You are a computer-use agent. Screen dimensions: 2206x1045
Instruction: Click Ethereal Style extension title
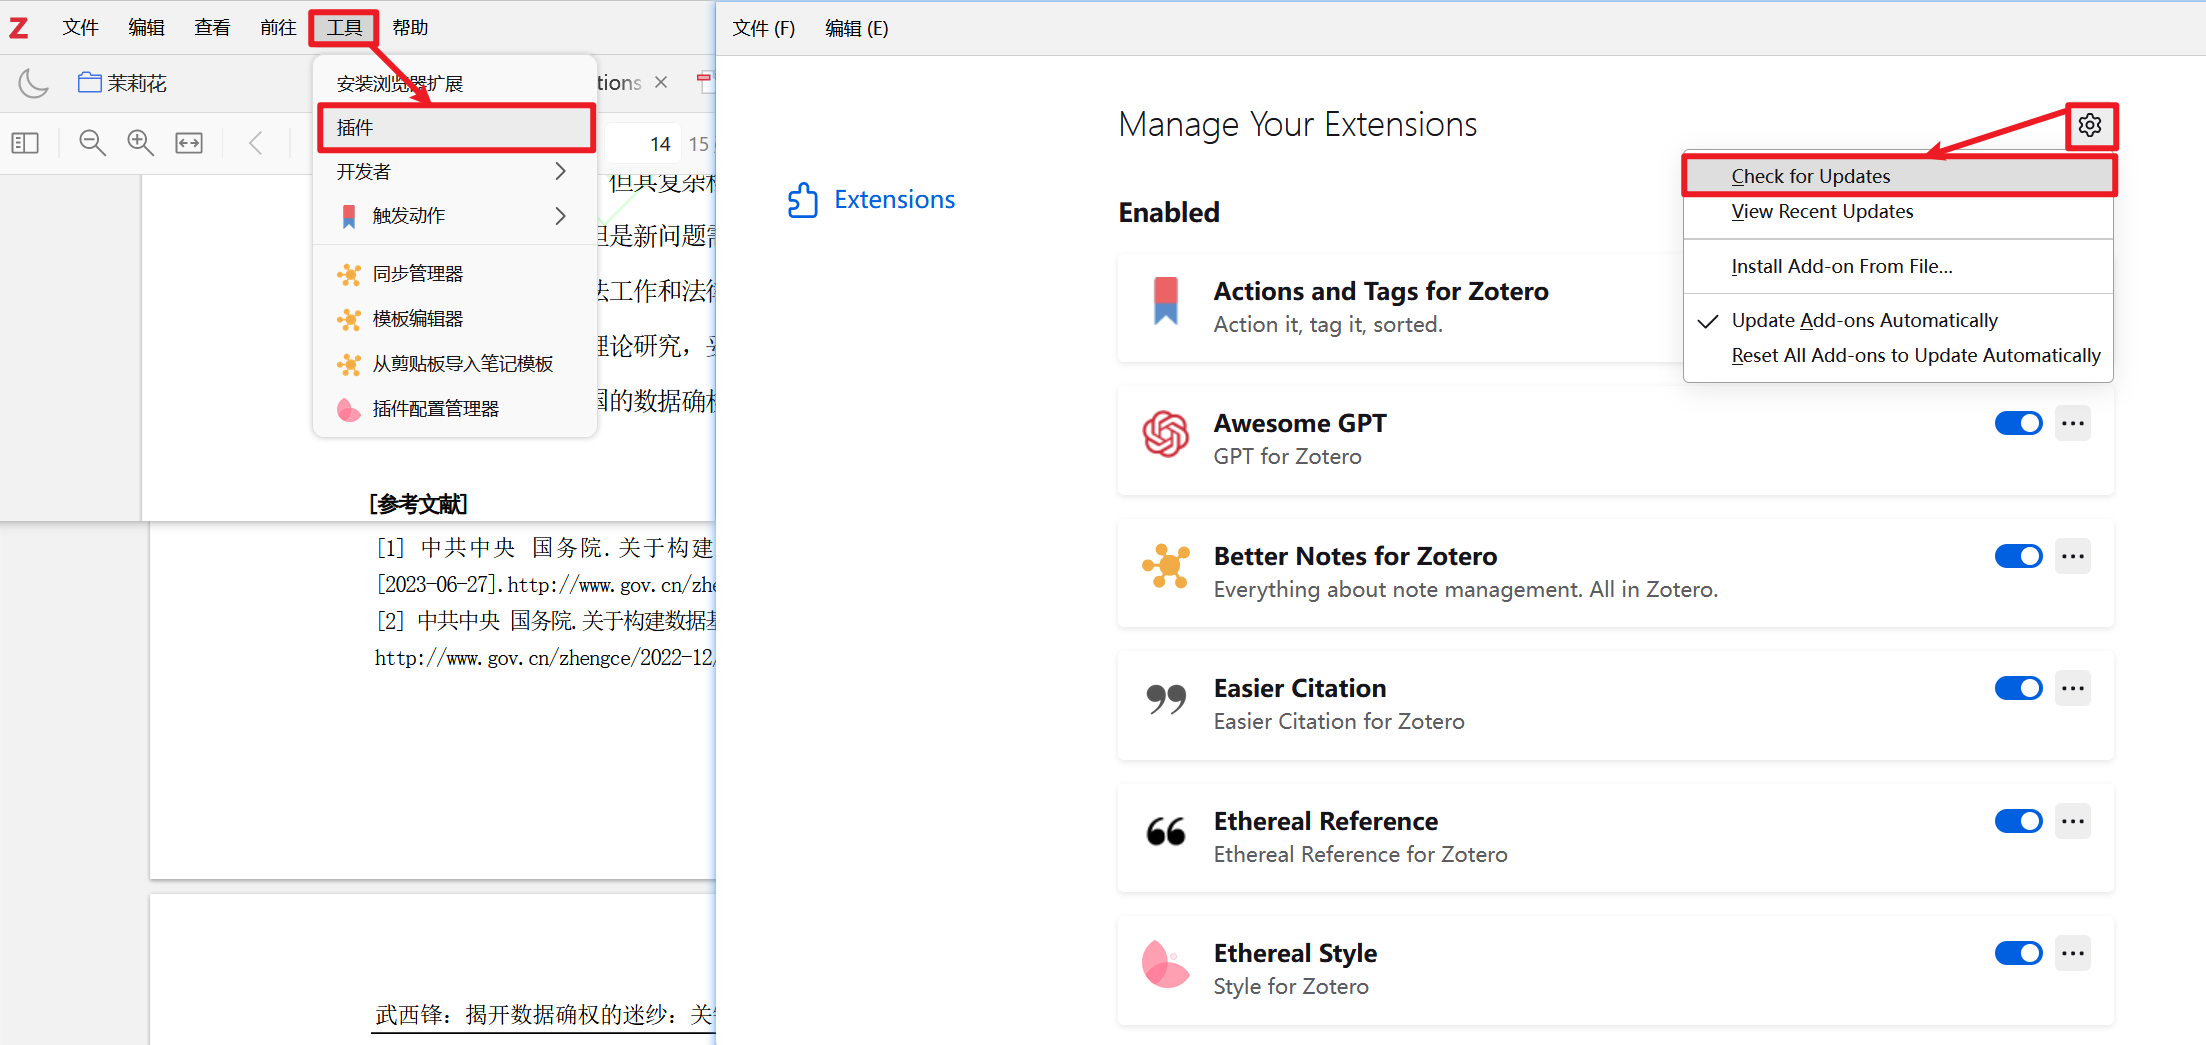click(1295, 953)
